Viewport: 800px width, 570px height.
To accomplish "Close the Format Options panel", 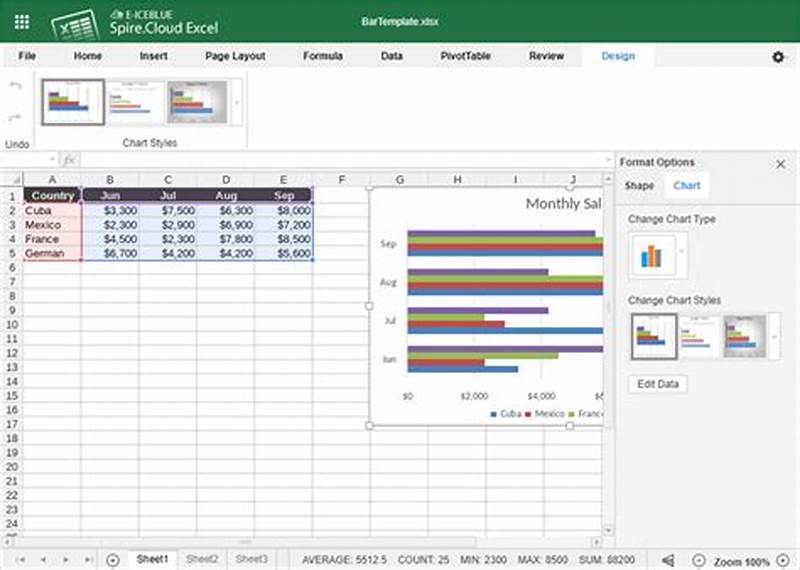I will point(780,164).
